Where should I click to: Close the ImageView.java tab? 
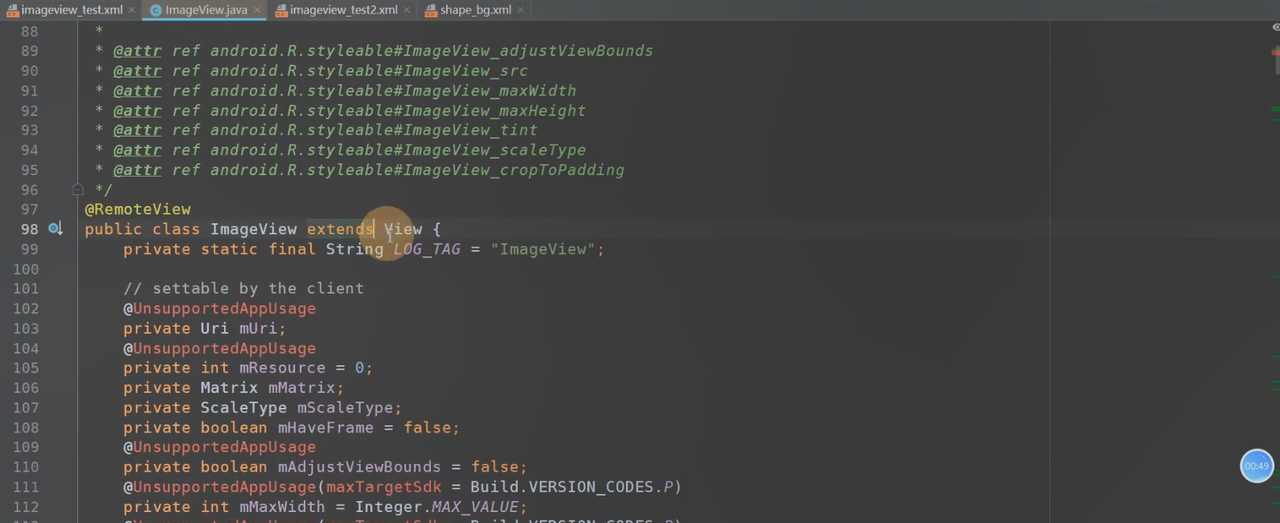pyautogui.click(x=258, y=10)
